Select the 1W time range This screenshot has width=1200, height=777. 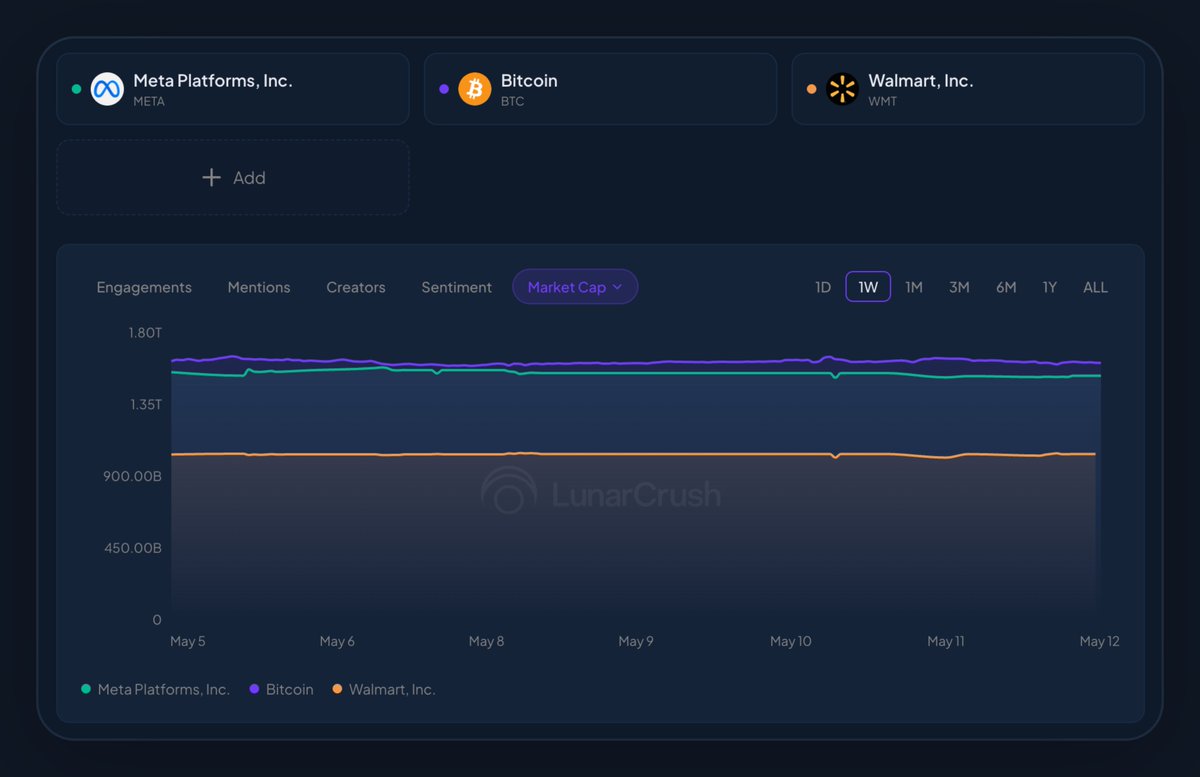868,287
